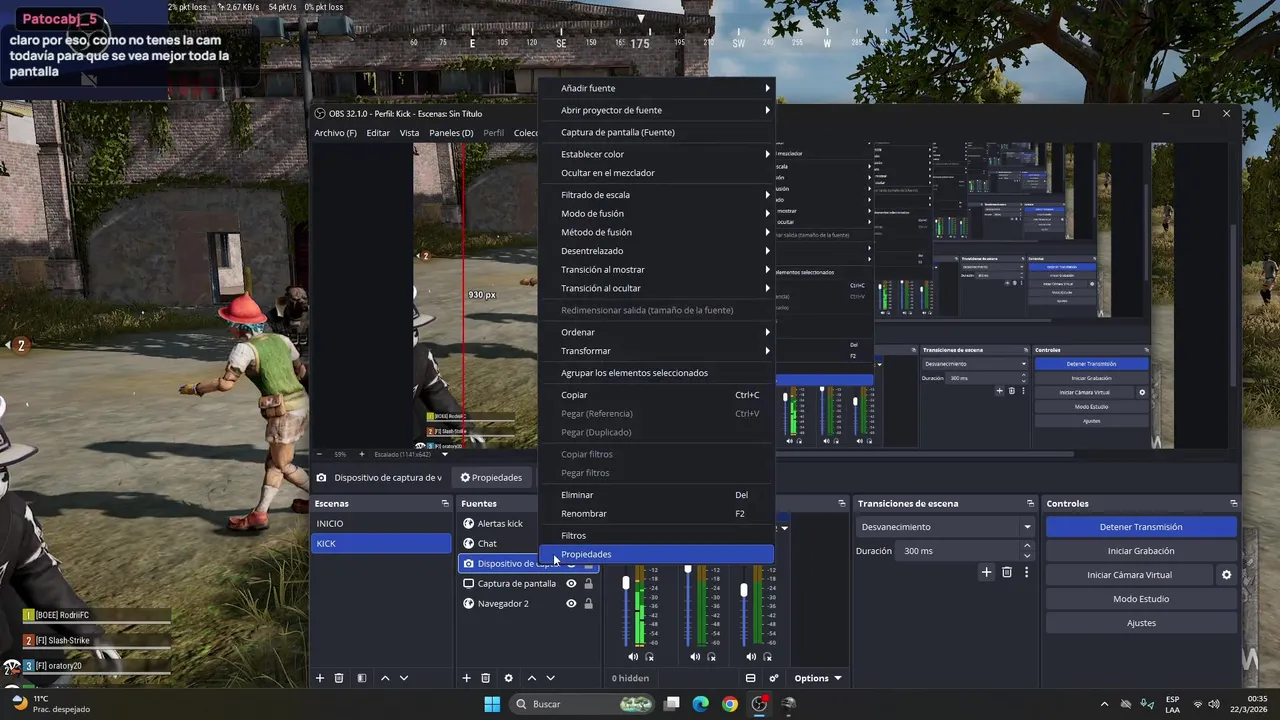Add a new source with the plus icon

(466, 678)
